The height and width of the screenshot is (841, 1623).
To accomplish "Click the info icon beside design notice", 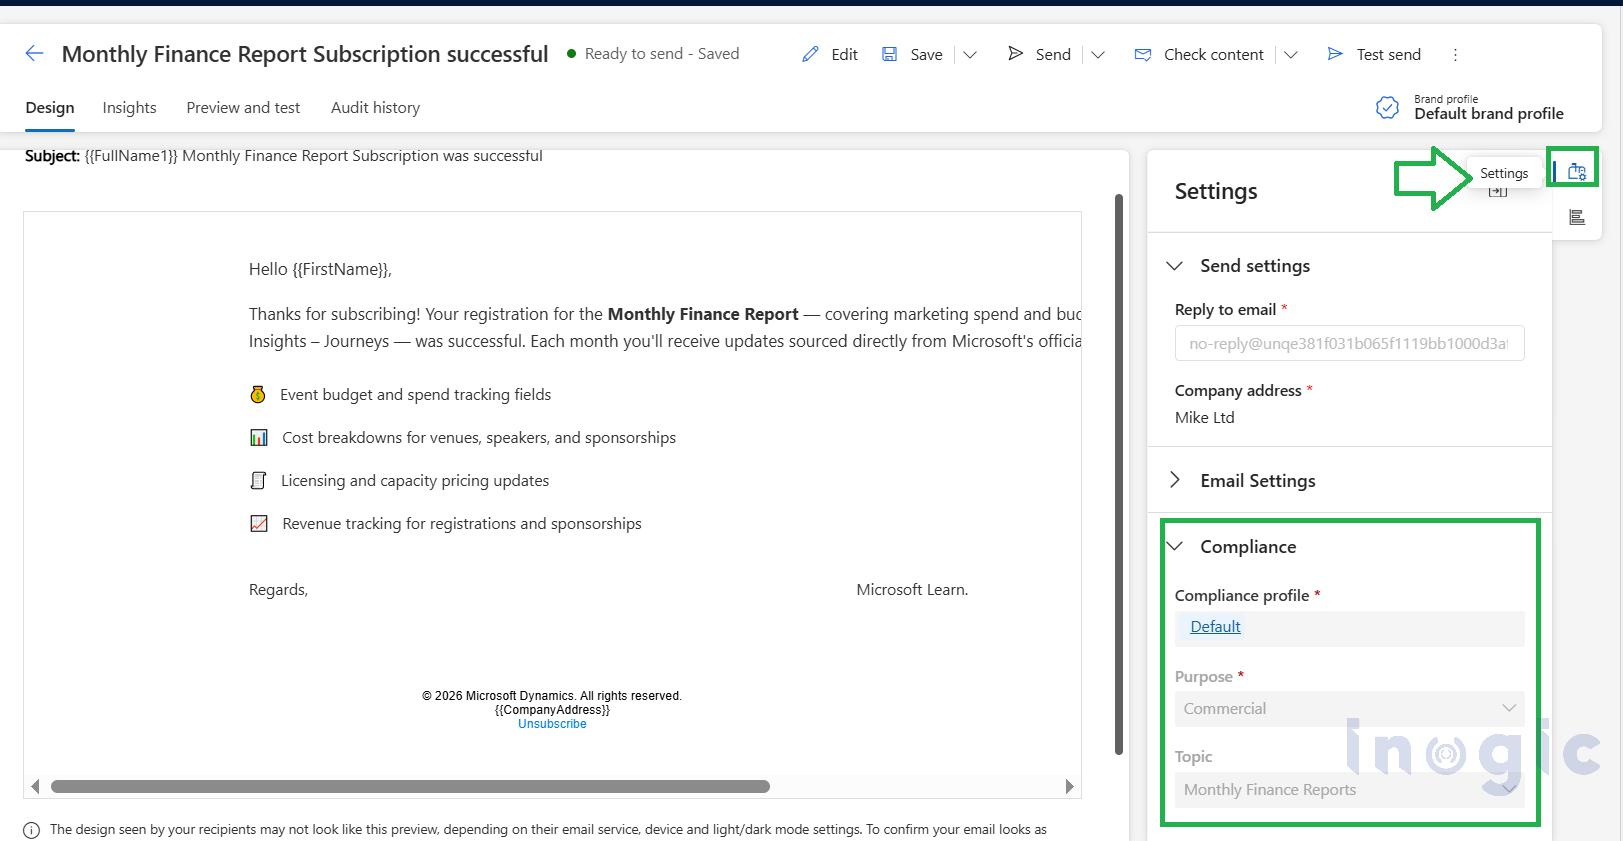I will coord(32,830).
